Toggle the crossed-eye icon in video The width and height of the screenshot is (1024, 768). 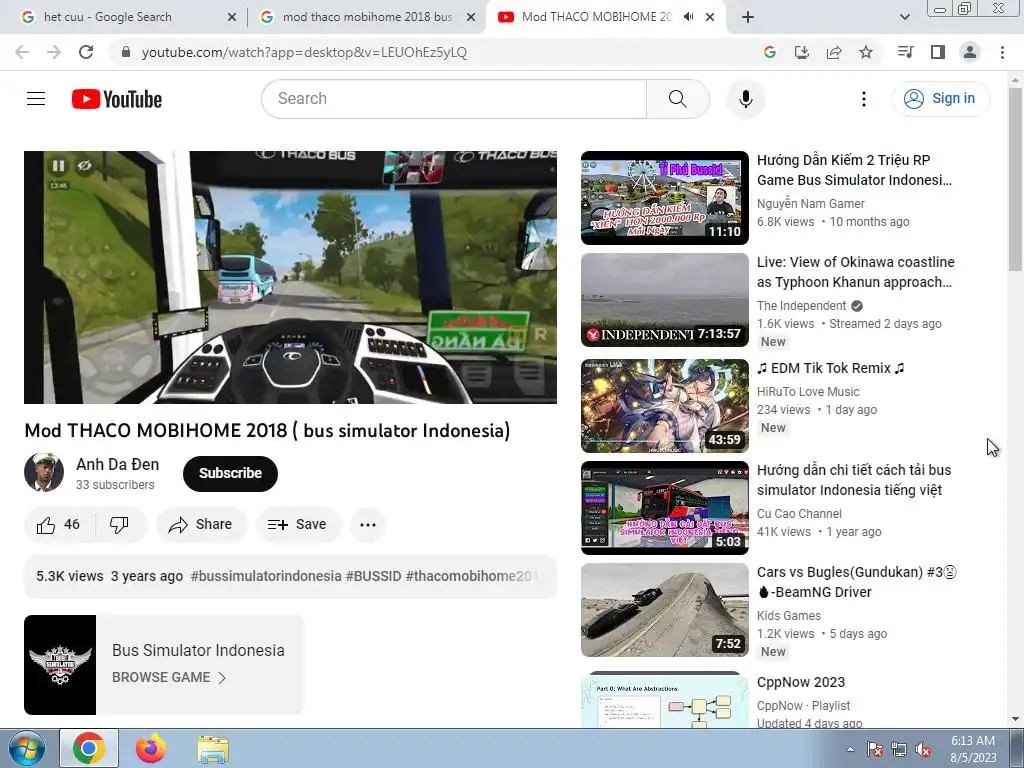pyautogui.click(x=84, y=166)
